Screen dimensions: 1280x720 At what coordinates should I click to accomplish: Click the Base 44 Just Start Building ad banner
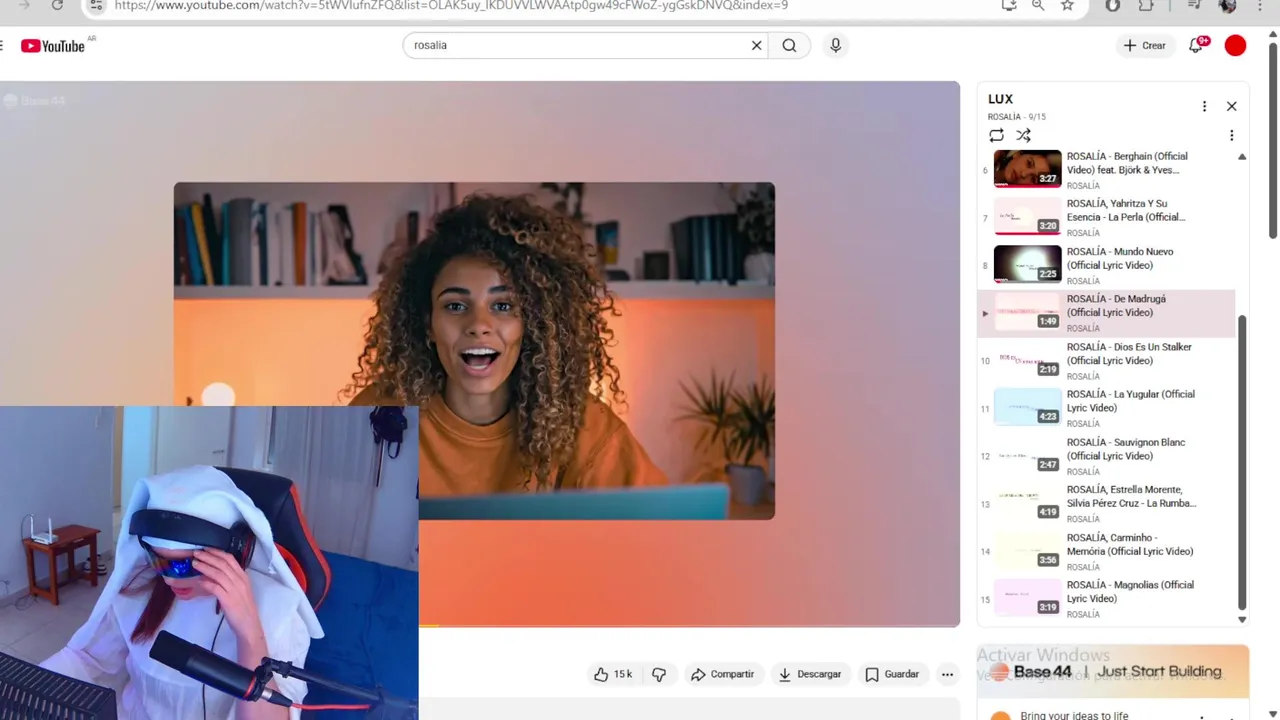click(1113, 672)
